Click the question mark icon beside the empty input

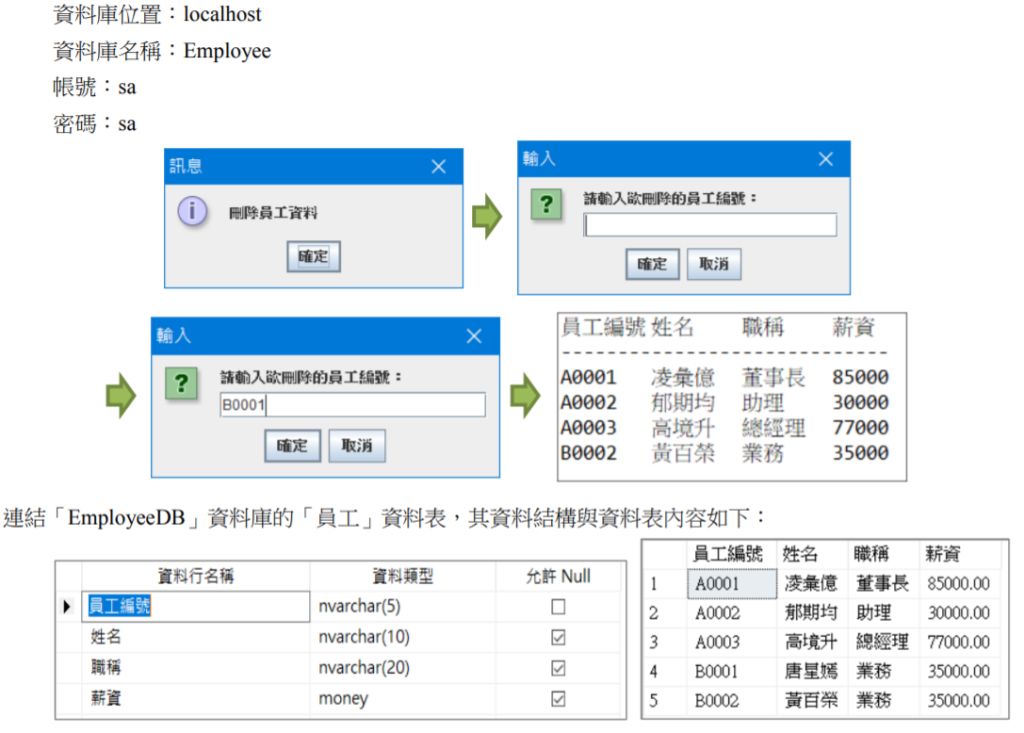click(545, 206)
